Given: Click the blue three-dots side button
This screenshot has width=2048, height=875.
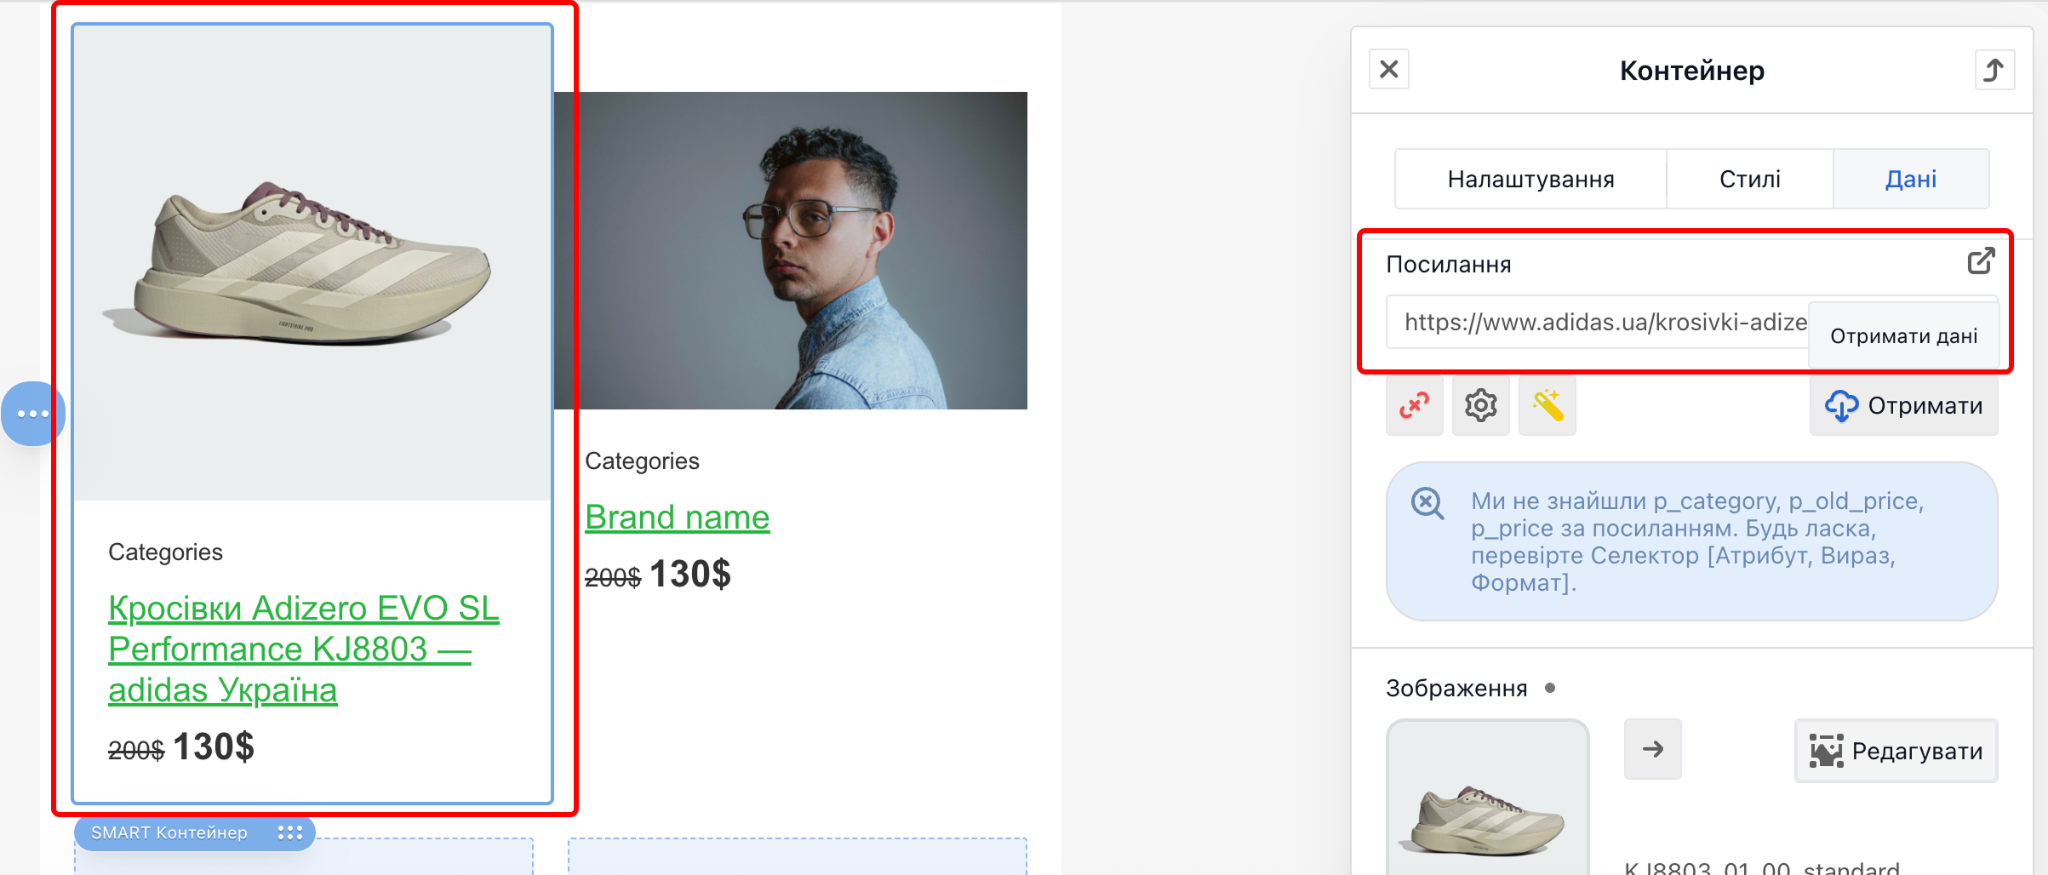Looking at the screenshot, I should click(x=33, y=413).
